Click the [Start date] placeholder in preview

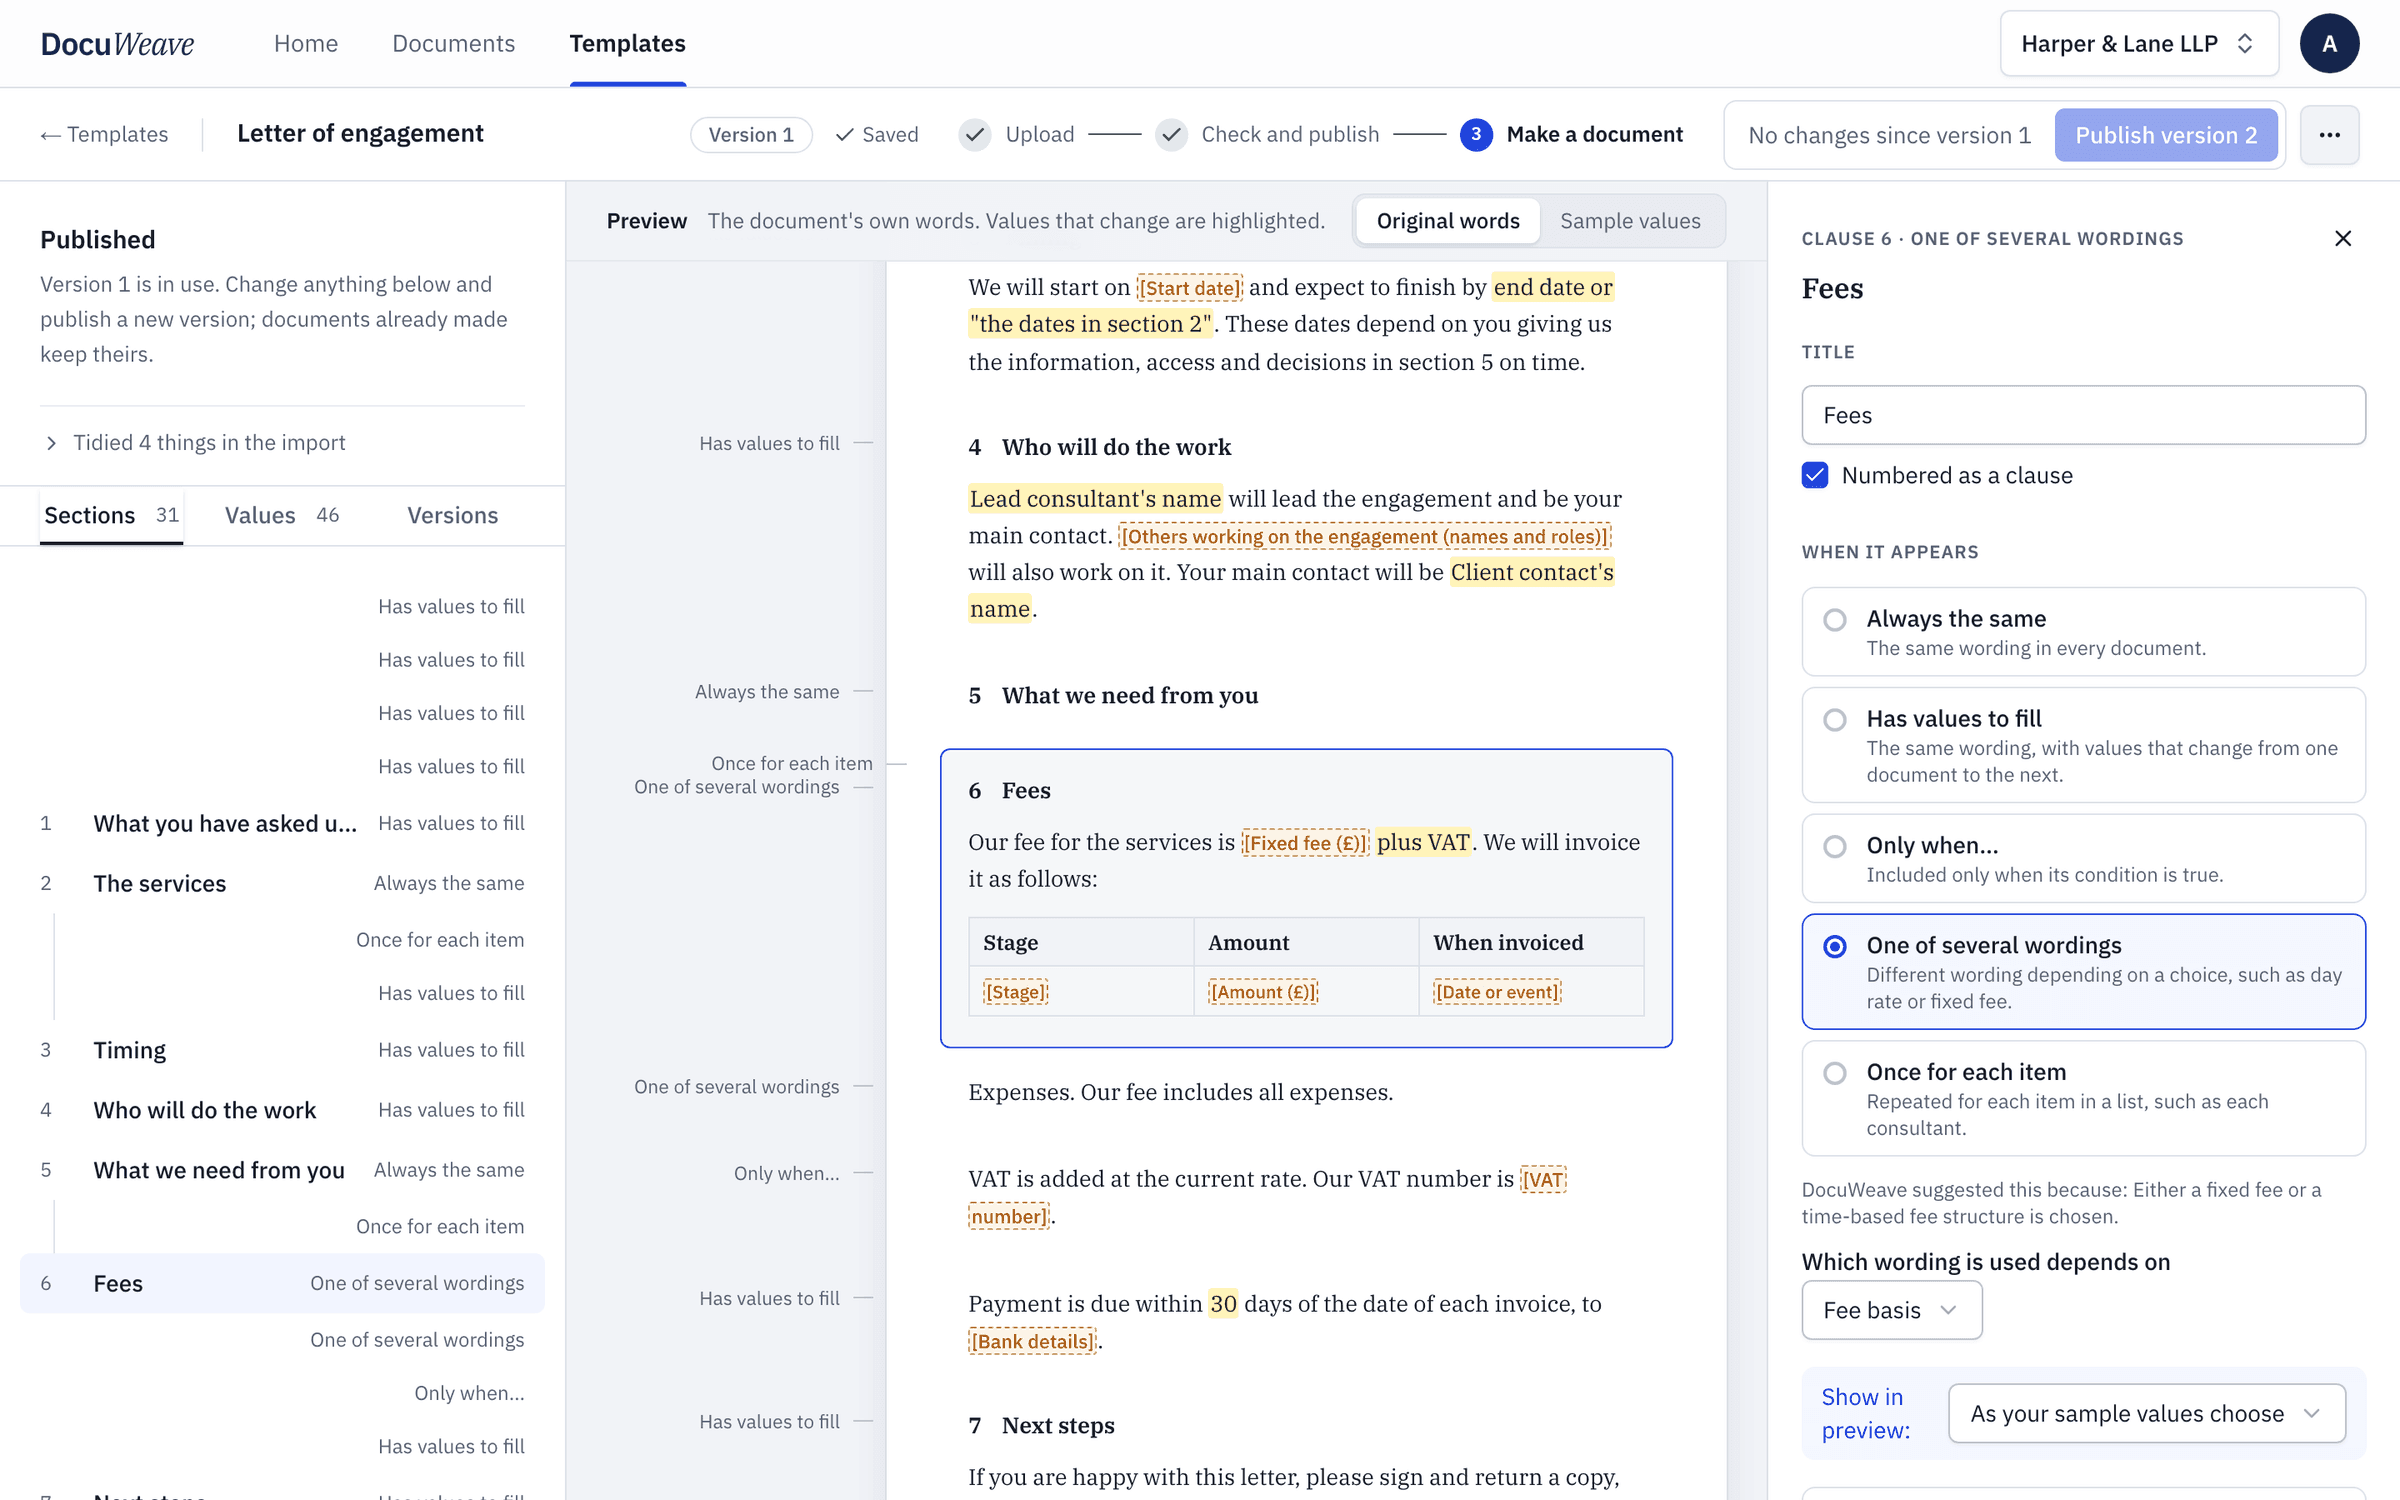pyautogui.click(x=1189, y=288)
